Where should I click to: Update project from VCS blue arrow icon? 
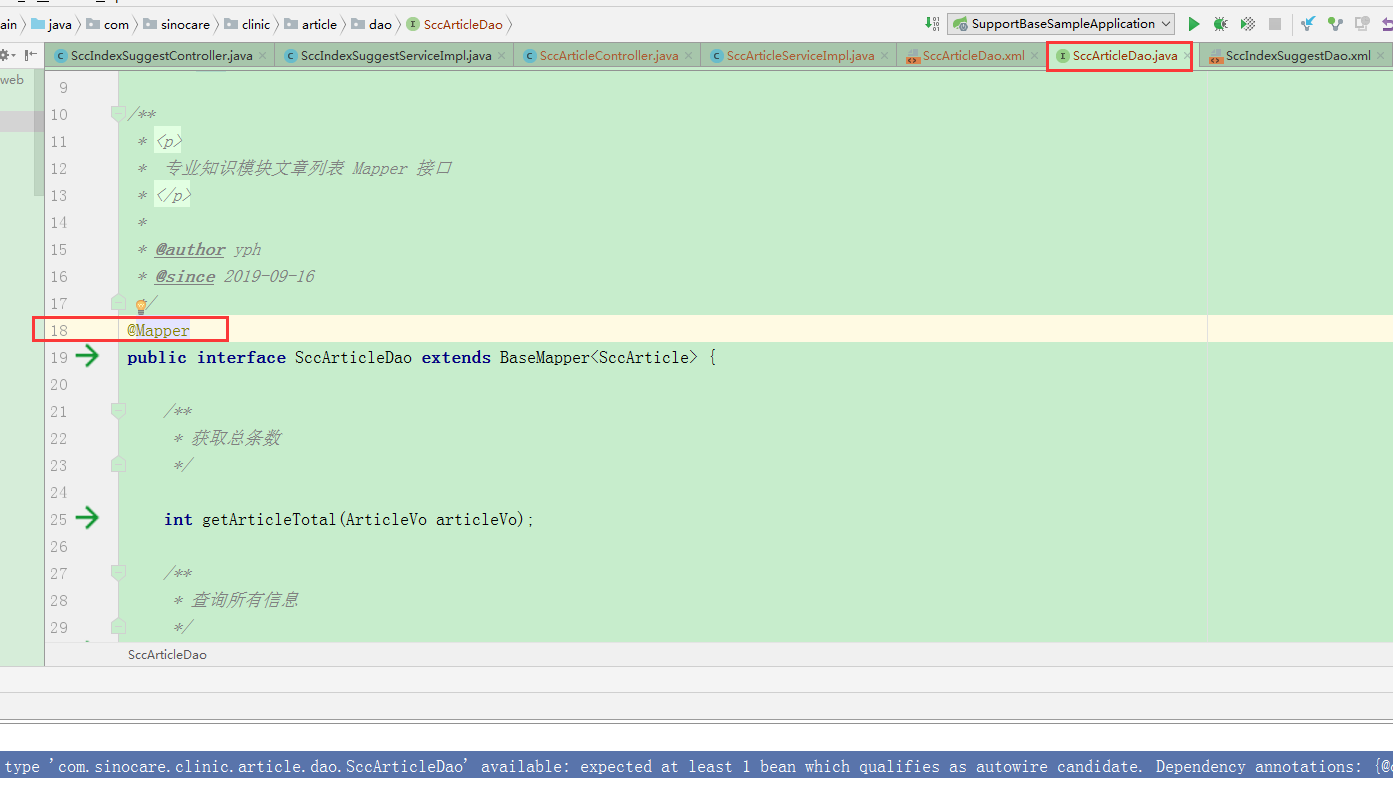[1307, 24]
